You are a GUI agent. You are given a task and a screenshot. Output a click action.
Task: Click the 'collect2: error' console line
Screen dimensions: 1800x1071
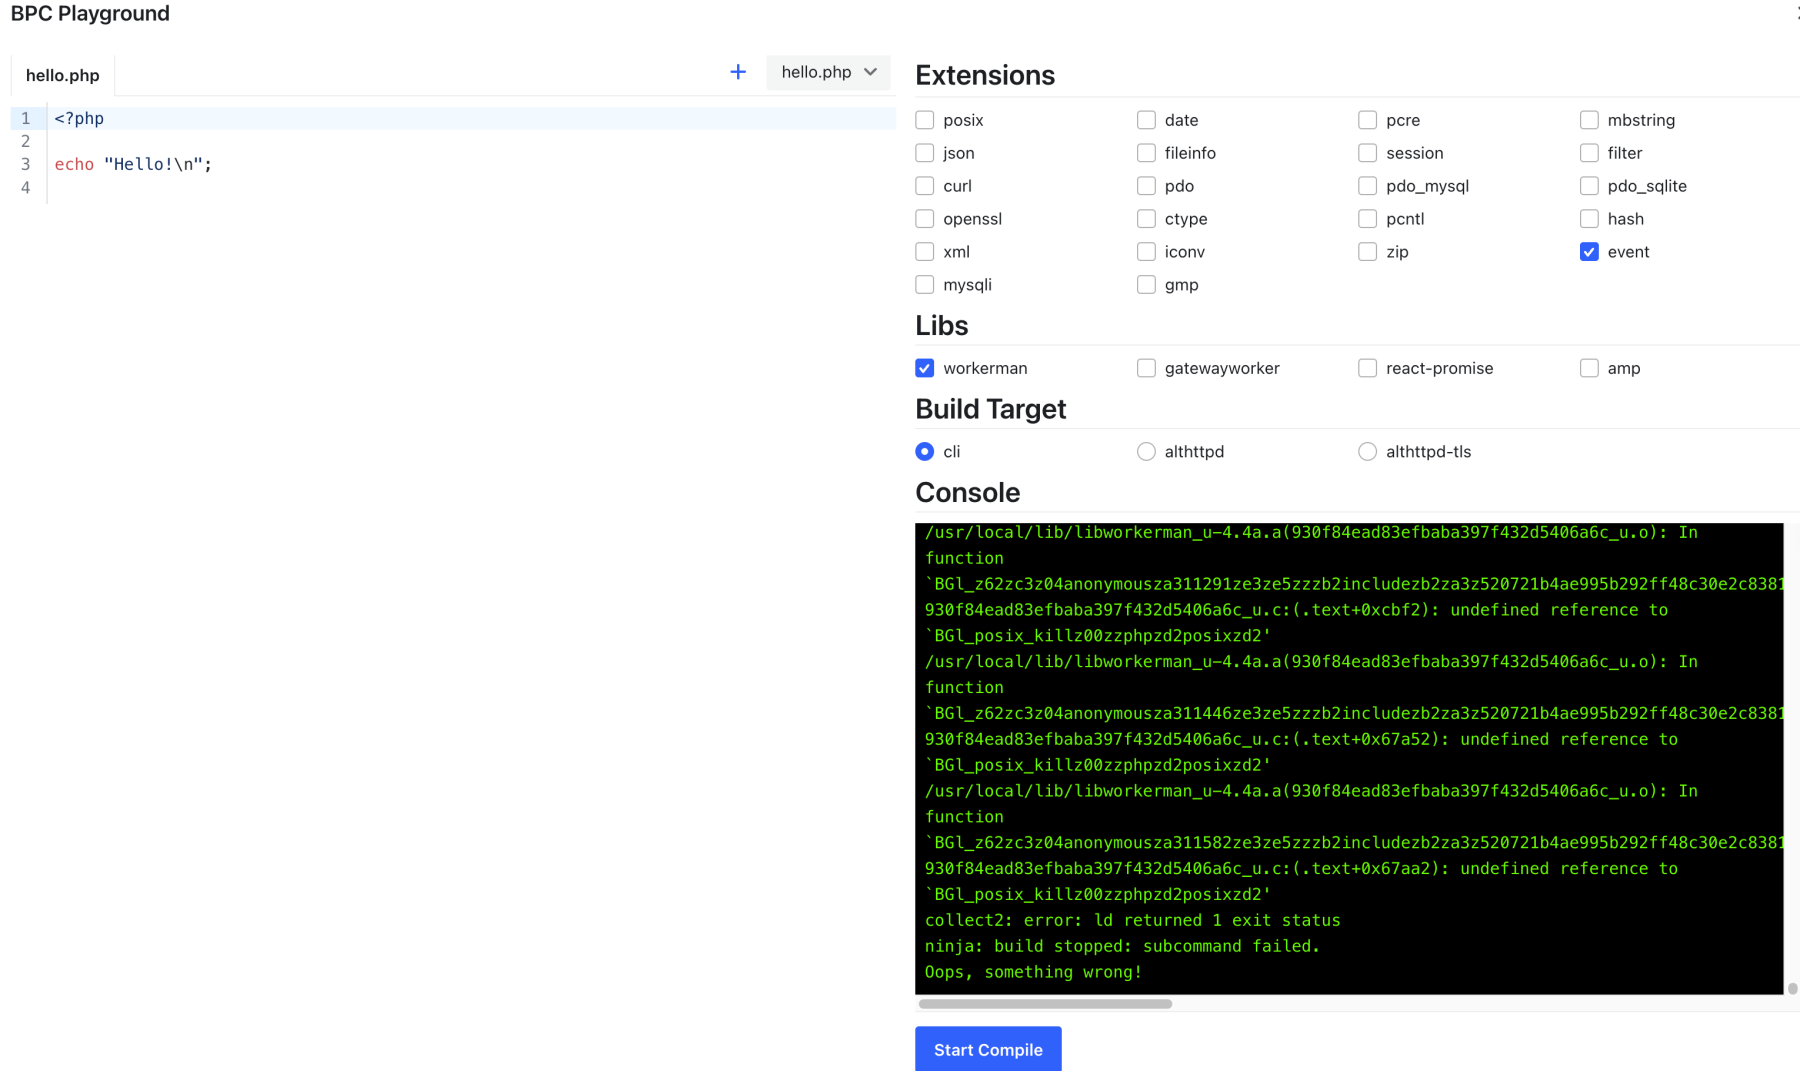coord(1132,920)
